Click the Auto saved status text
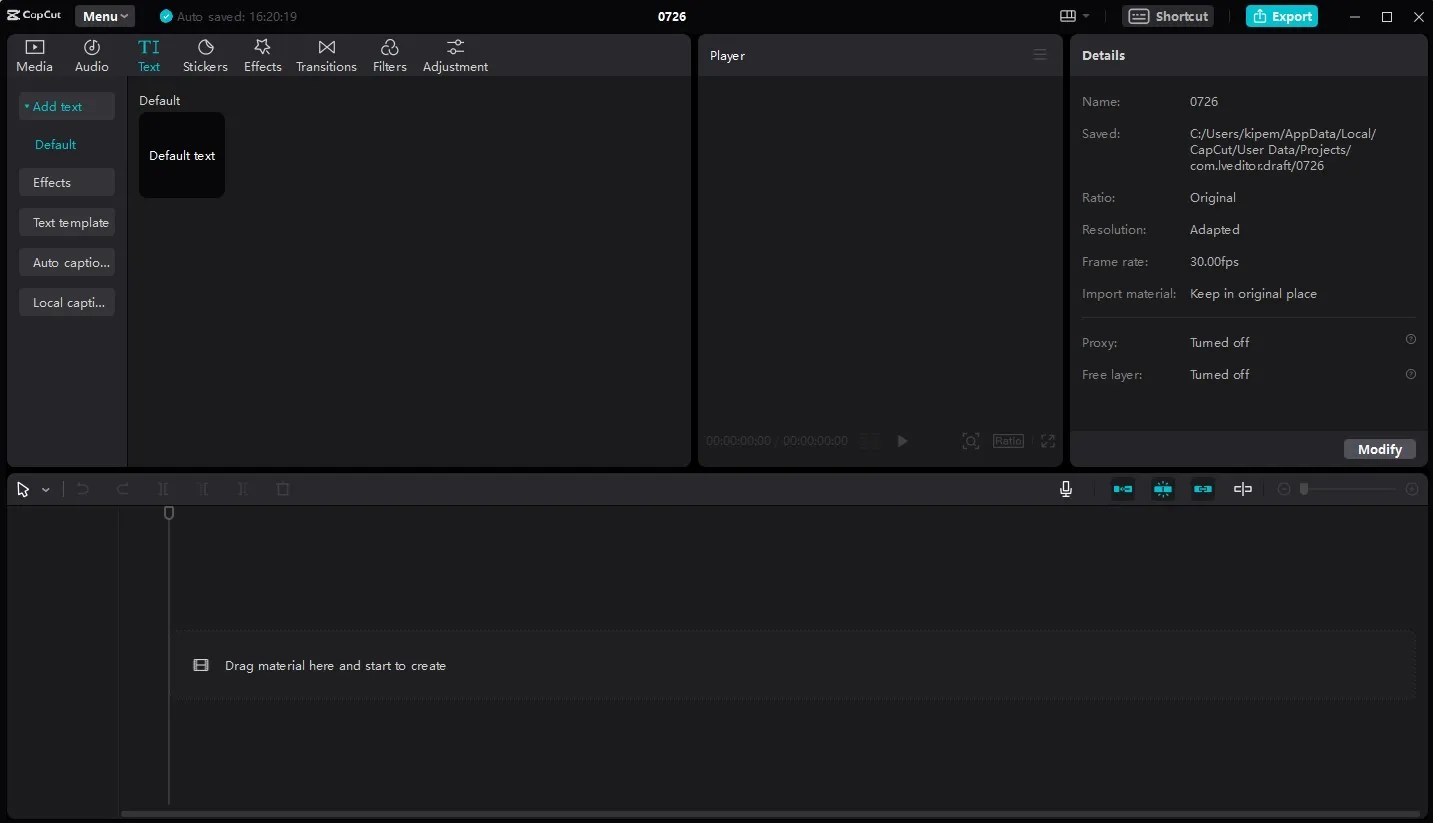This screenshot has width=1433, height=823. tap(236, 16)
